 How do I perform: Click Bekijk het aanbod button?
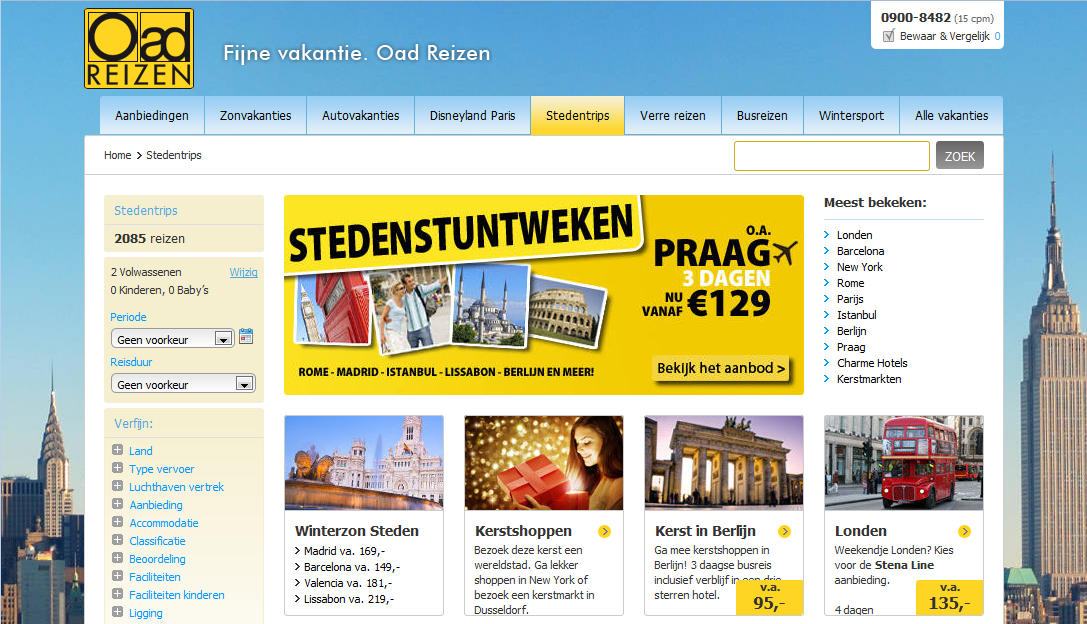(721, 368)
